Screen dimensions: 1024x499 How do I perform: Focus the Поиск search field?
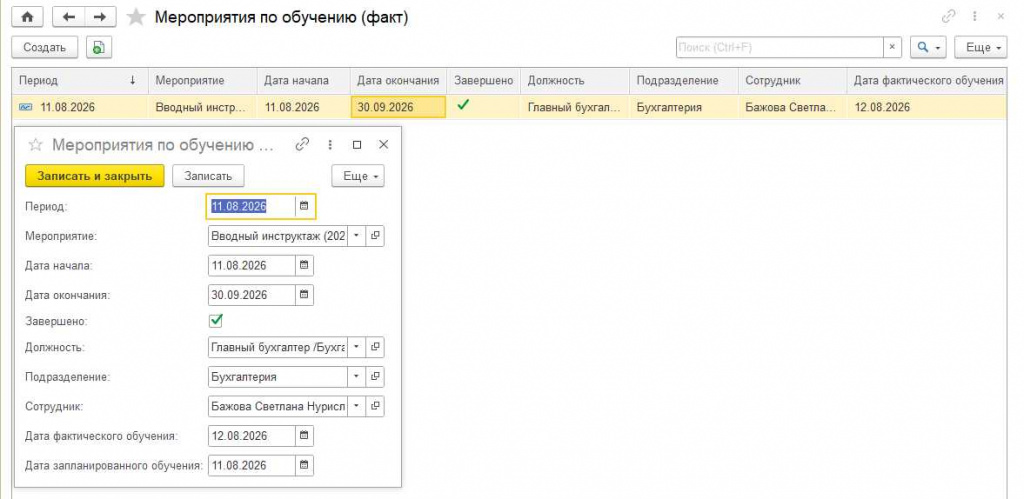pos(780,48)
